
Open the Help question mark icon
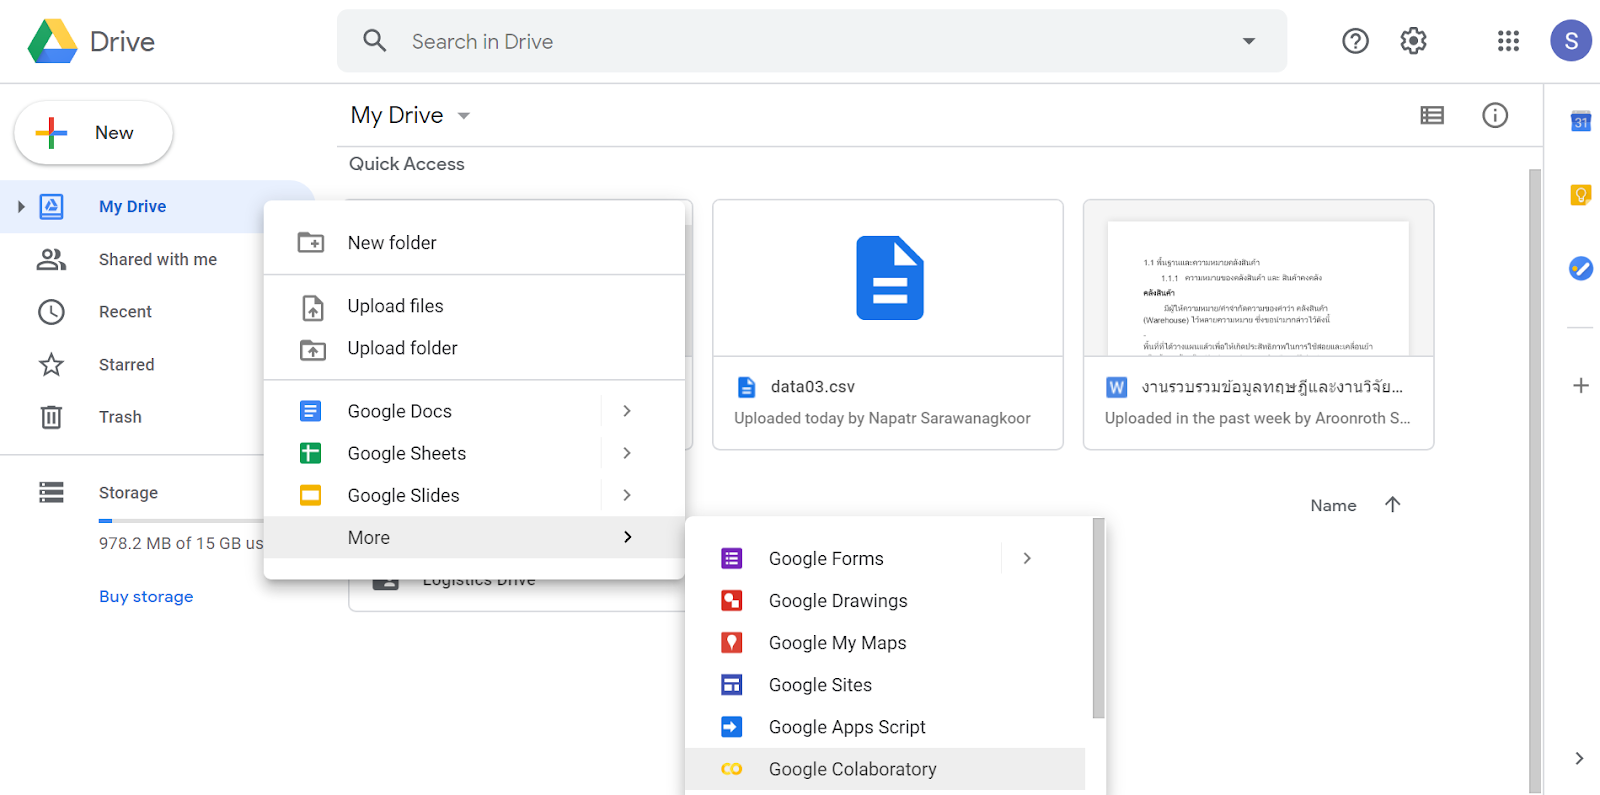(x=1355, y=41)
